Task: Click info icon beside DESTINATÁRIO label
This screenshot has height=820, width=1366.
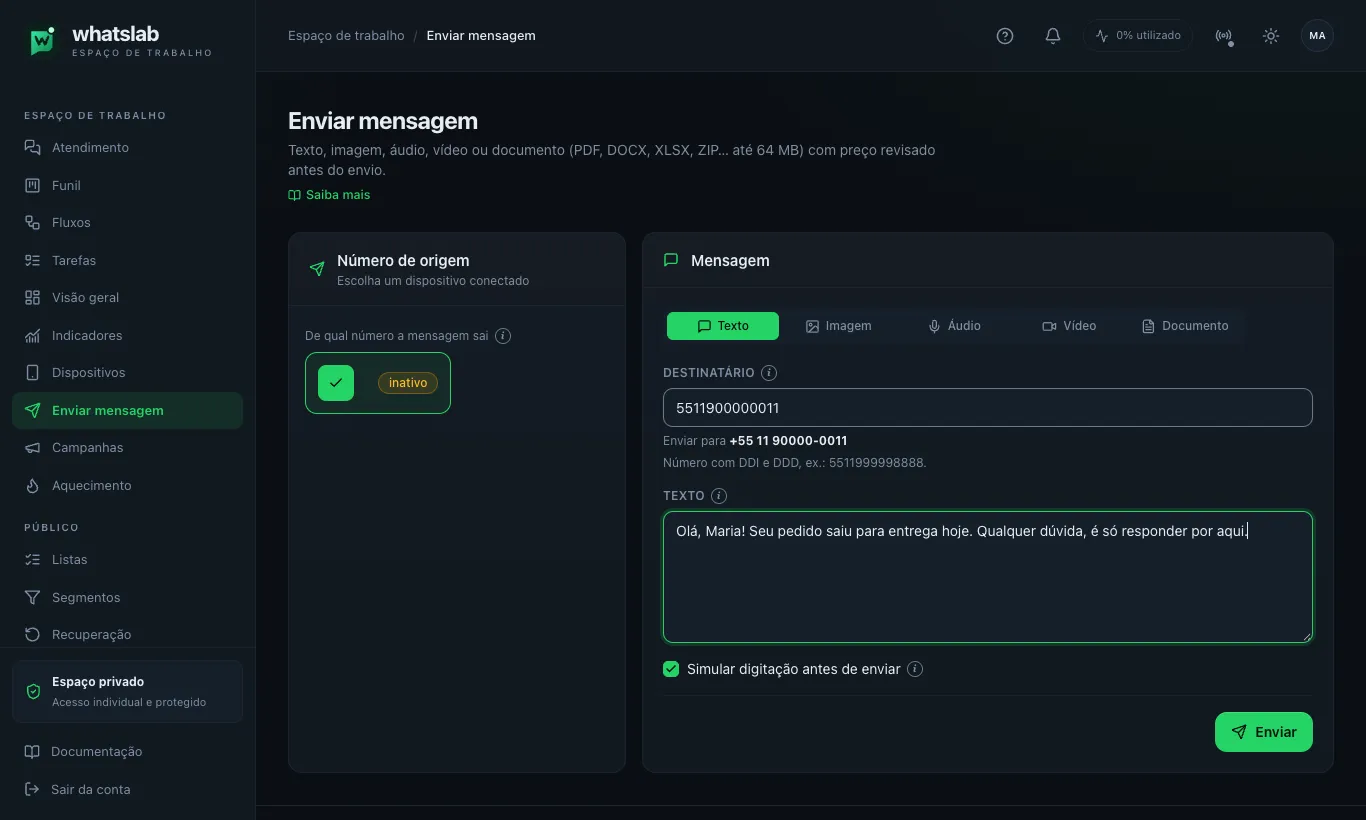Action: click(769, 373)
